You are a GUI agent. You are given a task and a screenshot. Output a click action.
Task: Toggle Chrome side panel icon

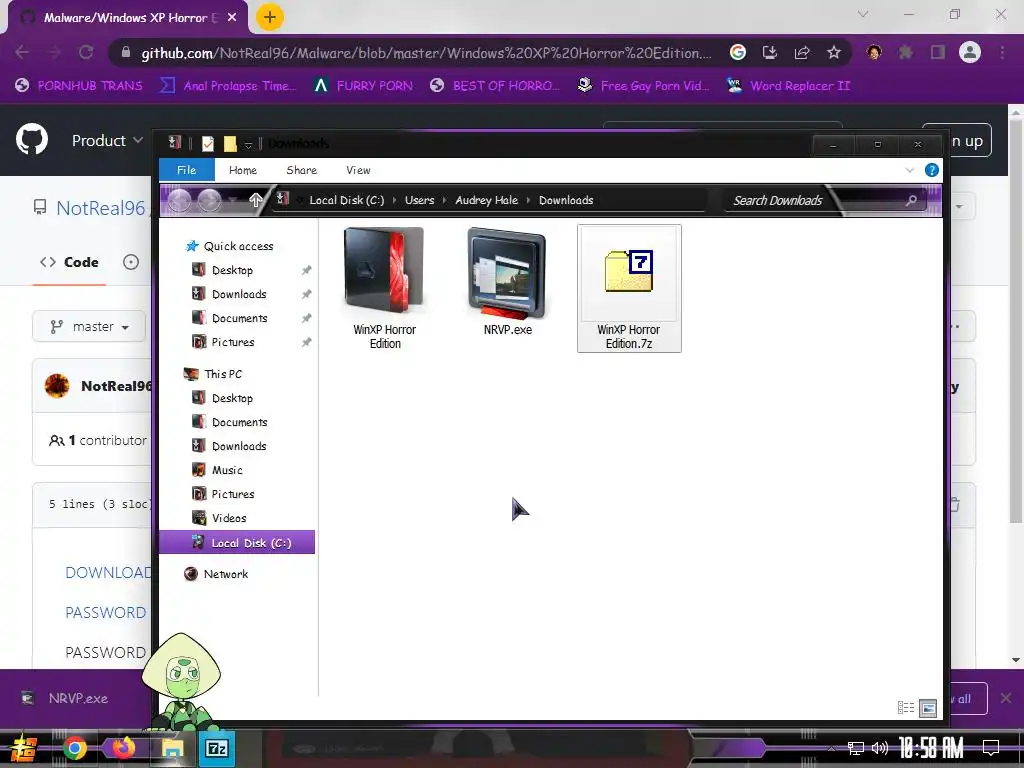point(938,52)
